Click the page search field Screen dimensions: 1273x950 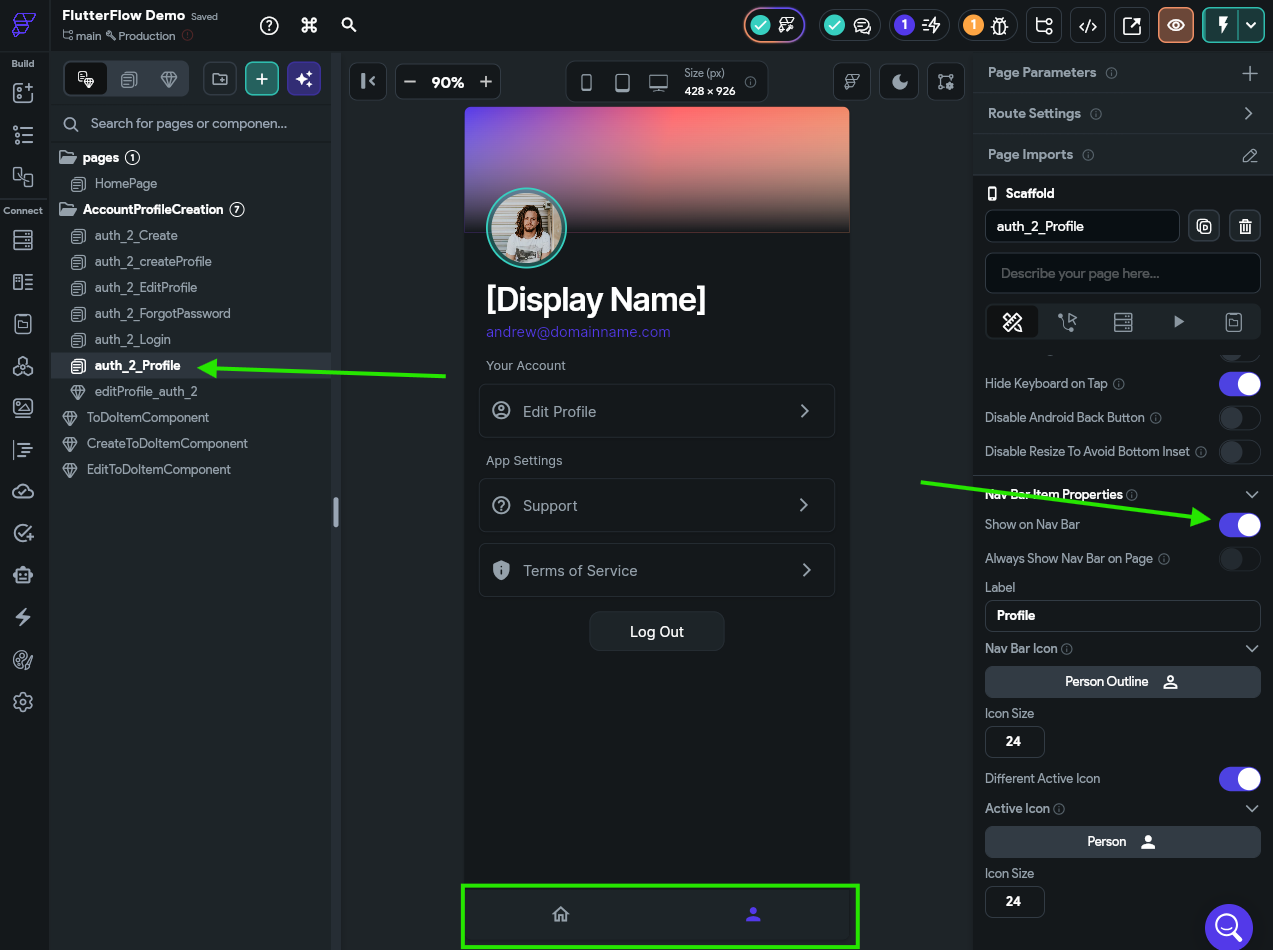[x=190, y=123]
